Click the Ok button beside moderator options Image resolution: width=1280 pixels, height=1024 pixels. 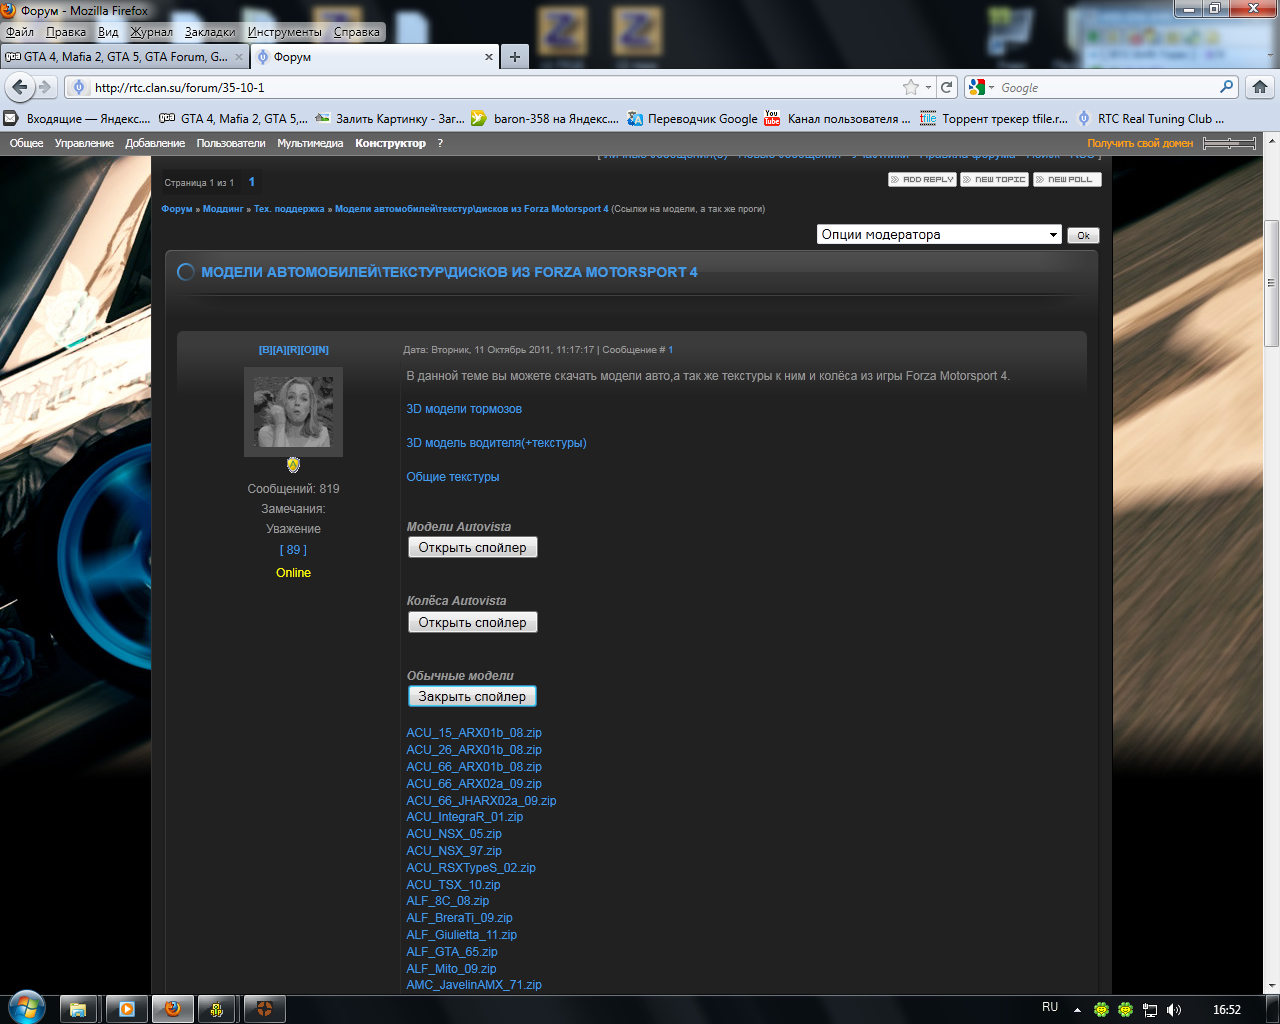(x=1083, y=236)
